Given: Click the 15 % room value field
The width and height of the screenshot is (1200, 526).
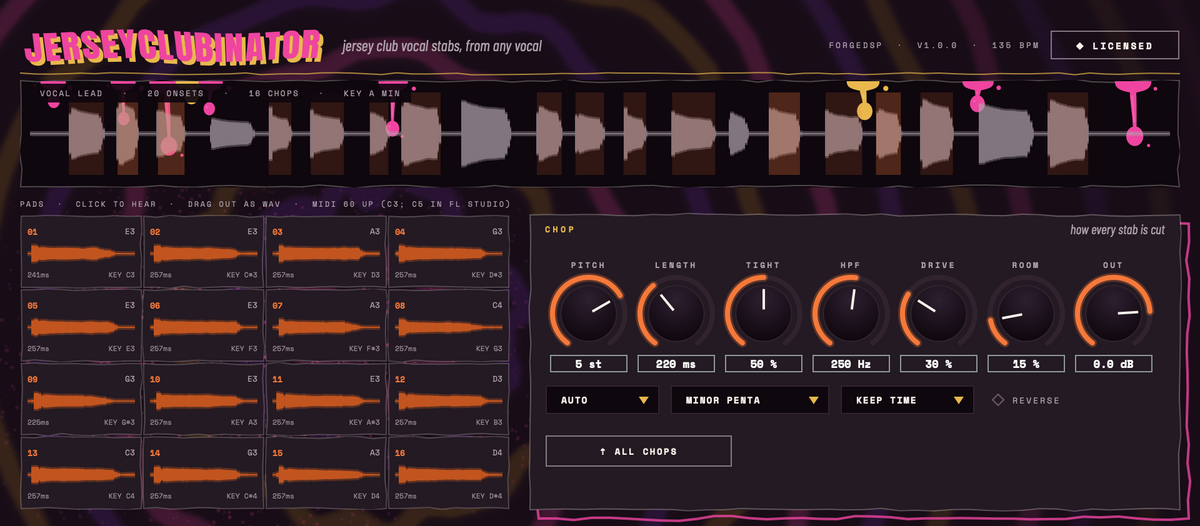Looking at the screenshot, I should [x=1026, y=364].
